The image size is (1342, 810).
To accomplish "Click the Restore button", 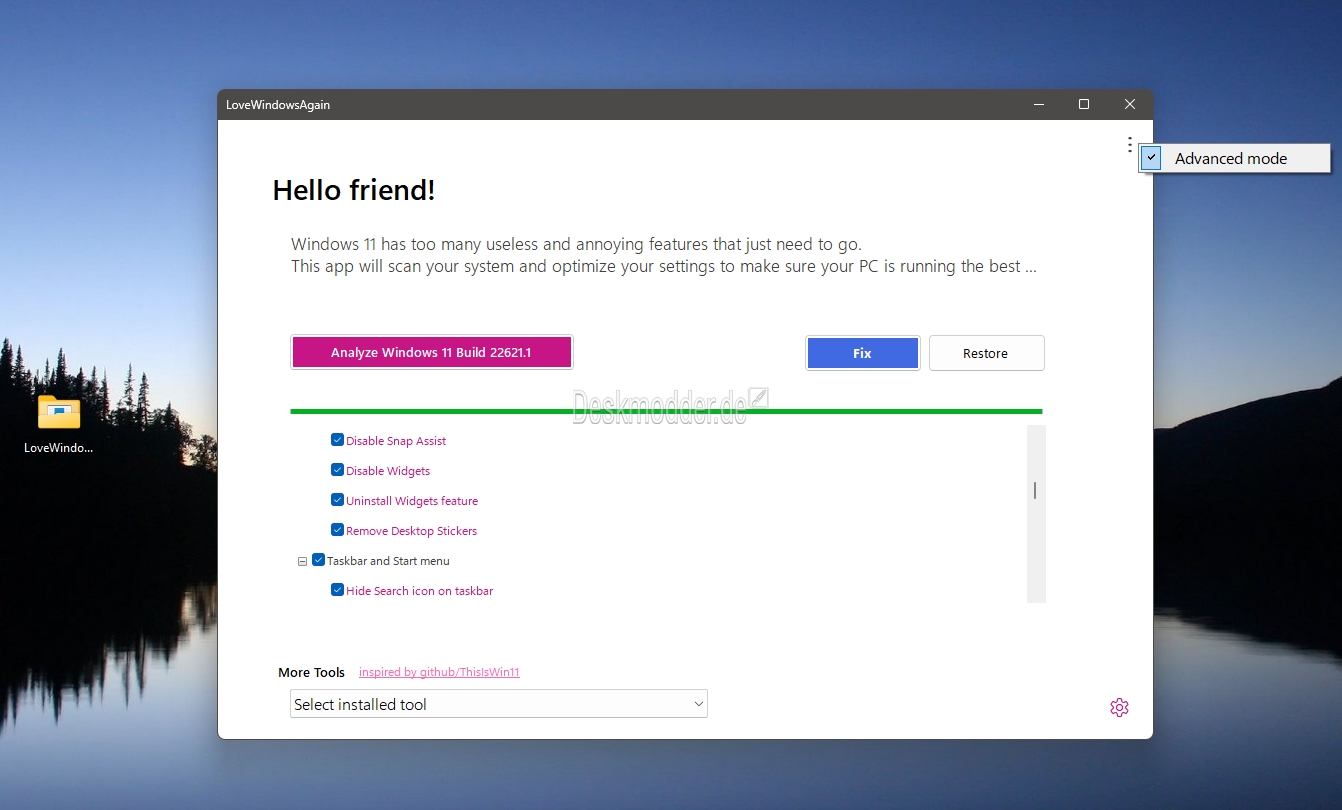I will 986,353.
